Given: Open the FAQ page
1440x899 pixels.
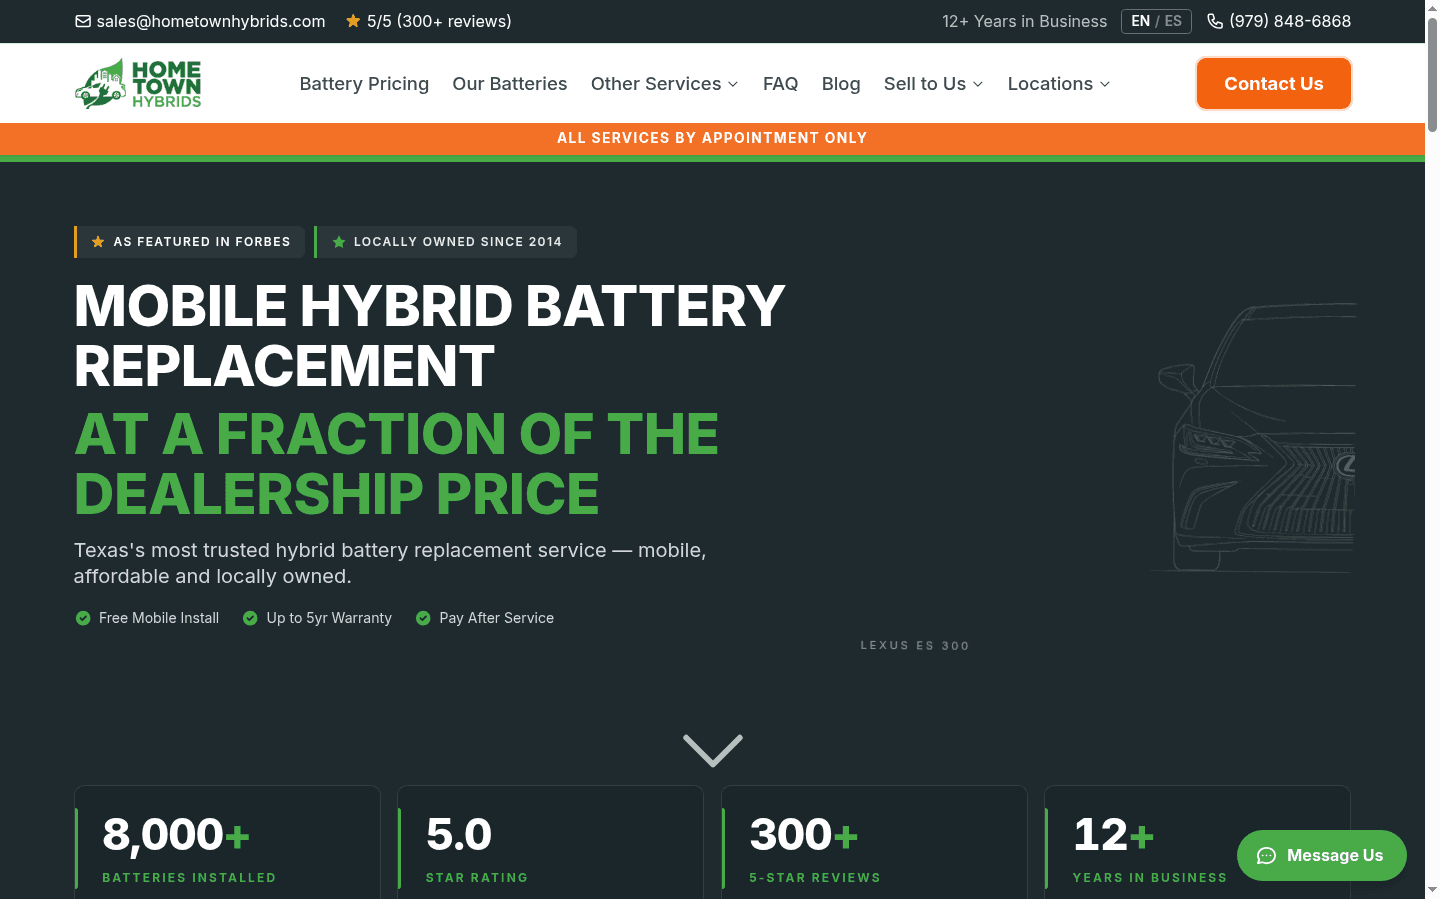Looking at the screenshot, I should pyautogui.click(x=780, y=84).
